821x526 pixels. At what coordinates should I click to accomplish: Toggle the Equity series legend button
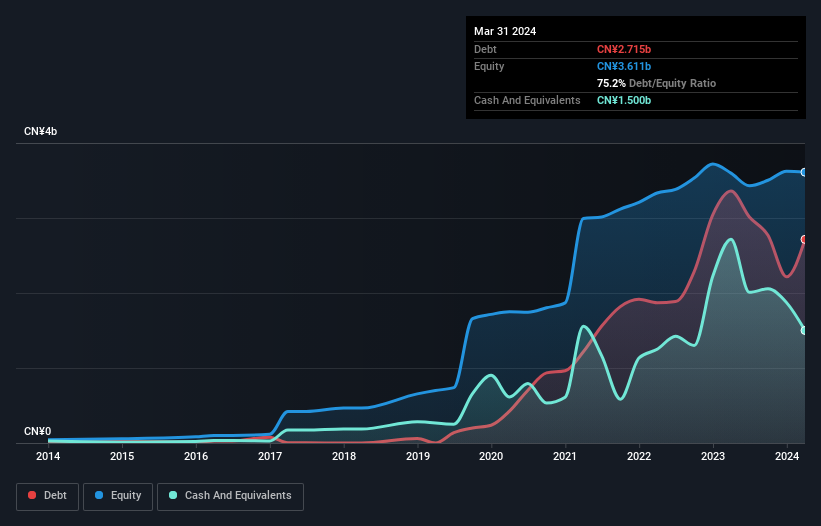118,496
